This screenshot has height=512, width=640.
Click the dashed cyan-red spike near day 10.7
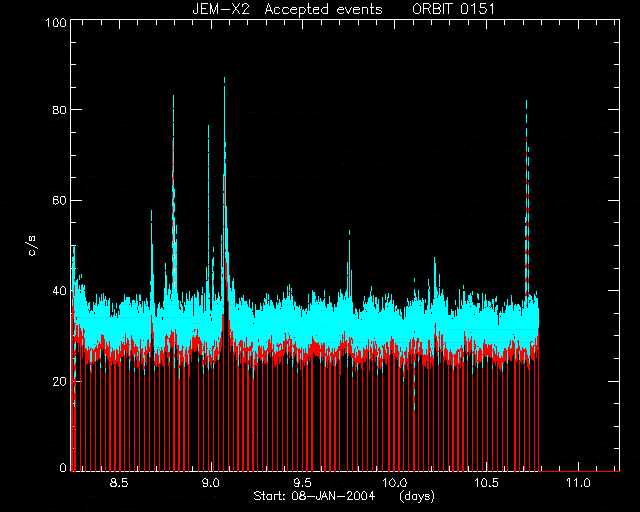tap(527, 196)
